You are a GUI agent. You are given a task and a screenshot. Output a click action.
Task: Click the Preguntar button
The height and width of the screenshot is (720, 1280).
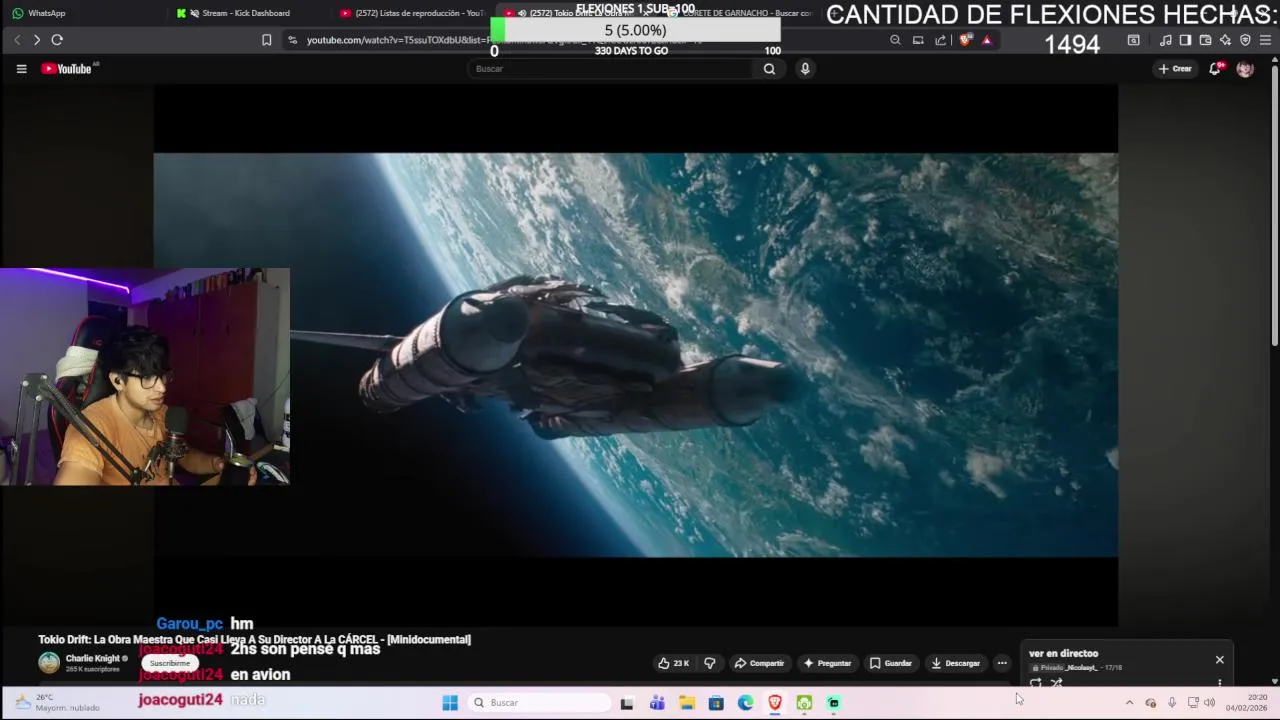coord(827,663)
